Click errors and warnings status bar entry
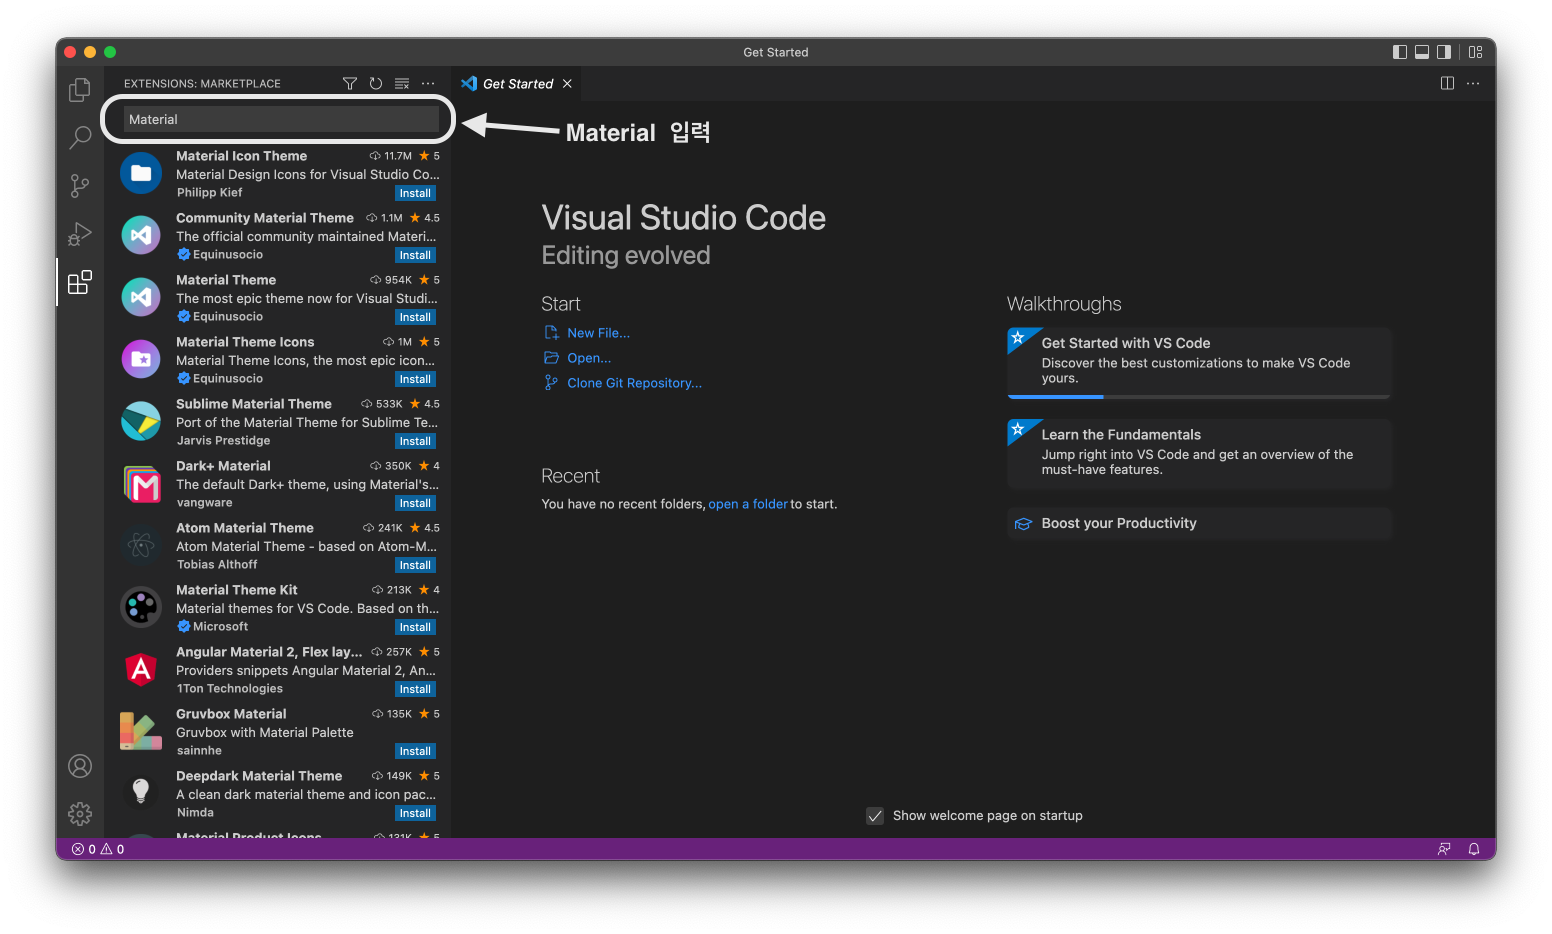1552x934 pixels. (98, 849)
